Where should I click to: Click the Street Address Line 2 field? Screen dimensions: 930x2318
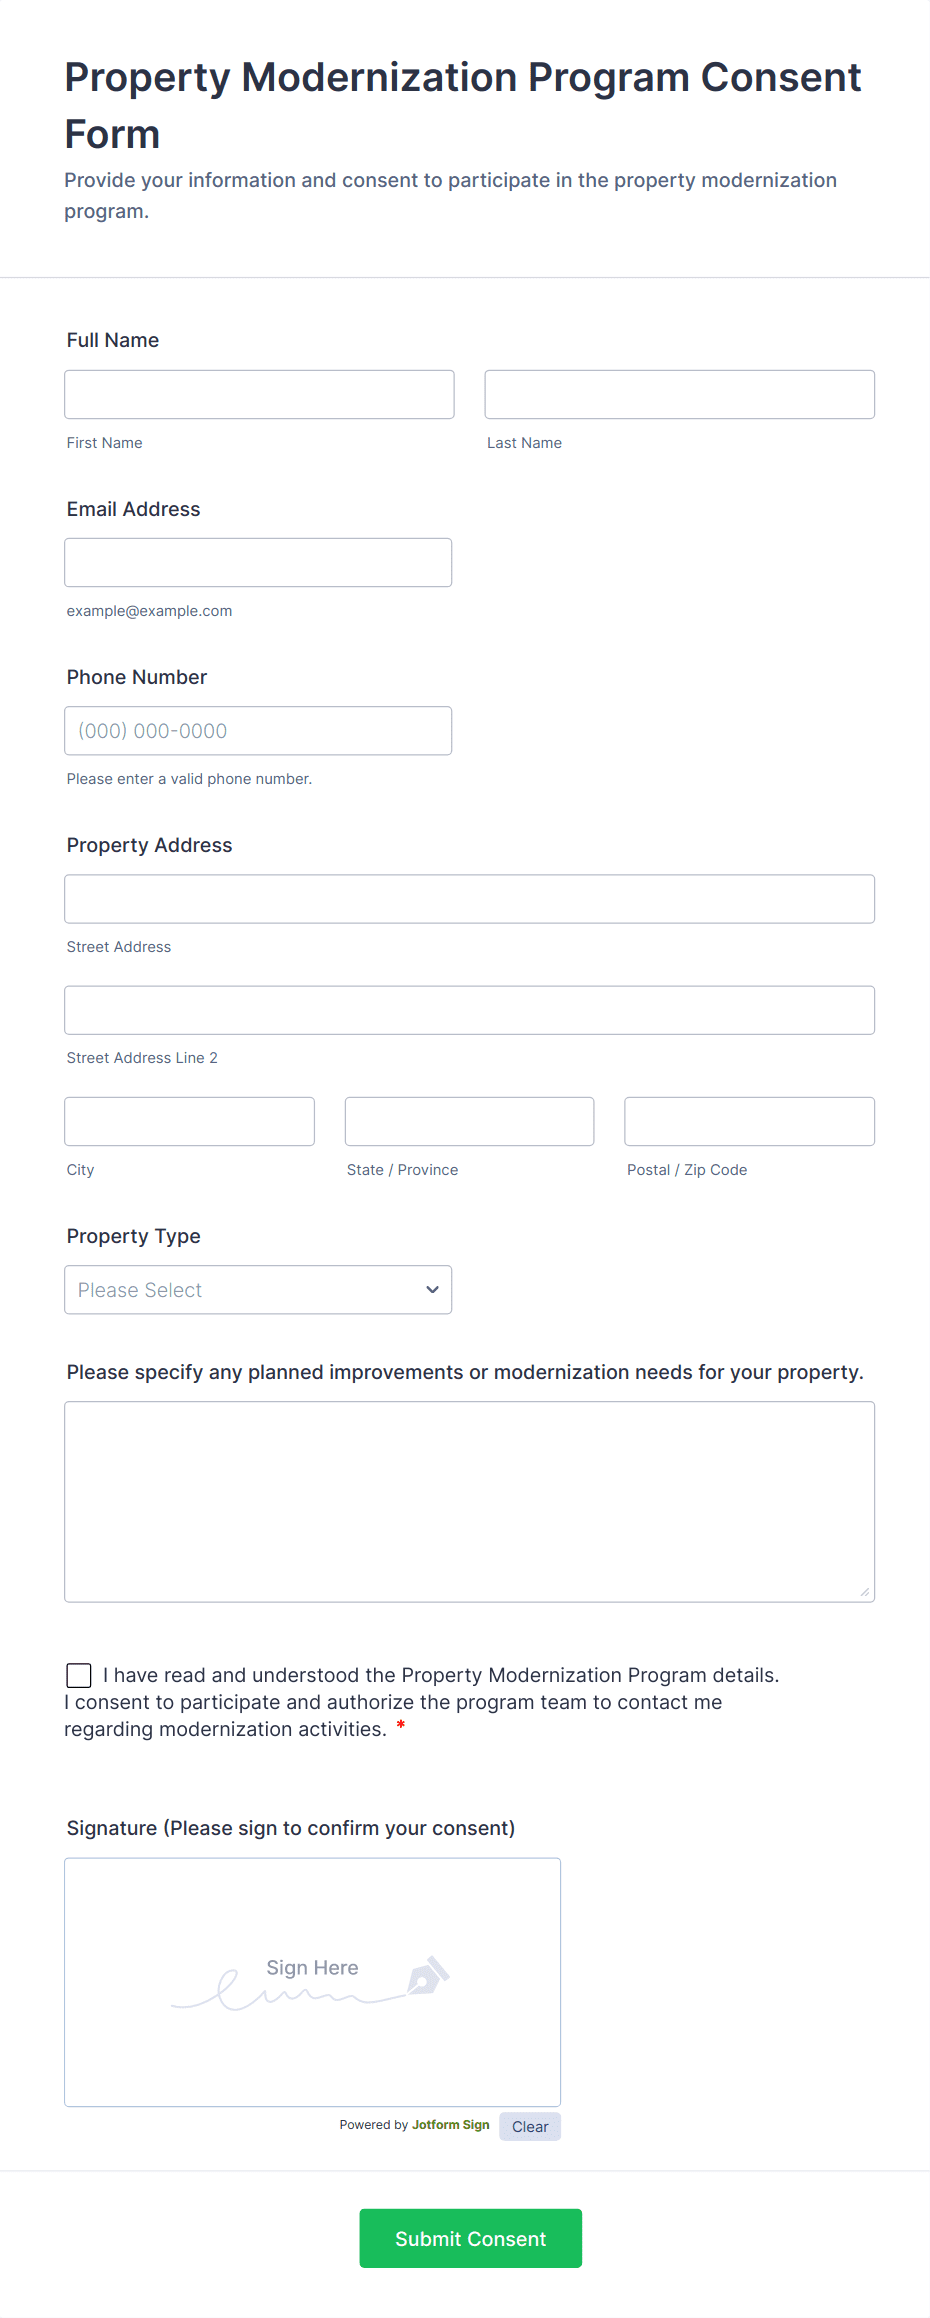pos(469,1010)
